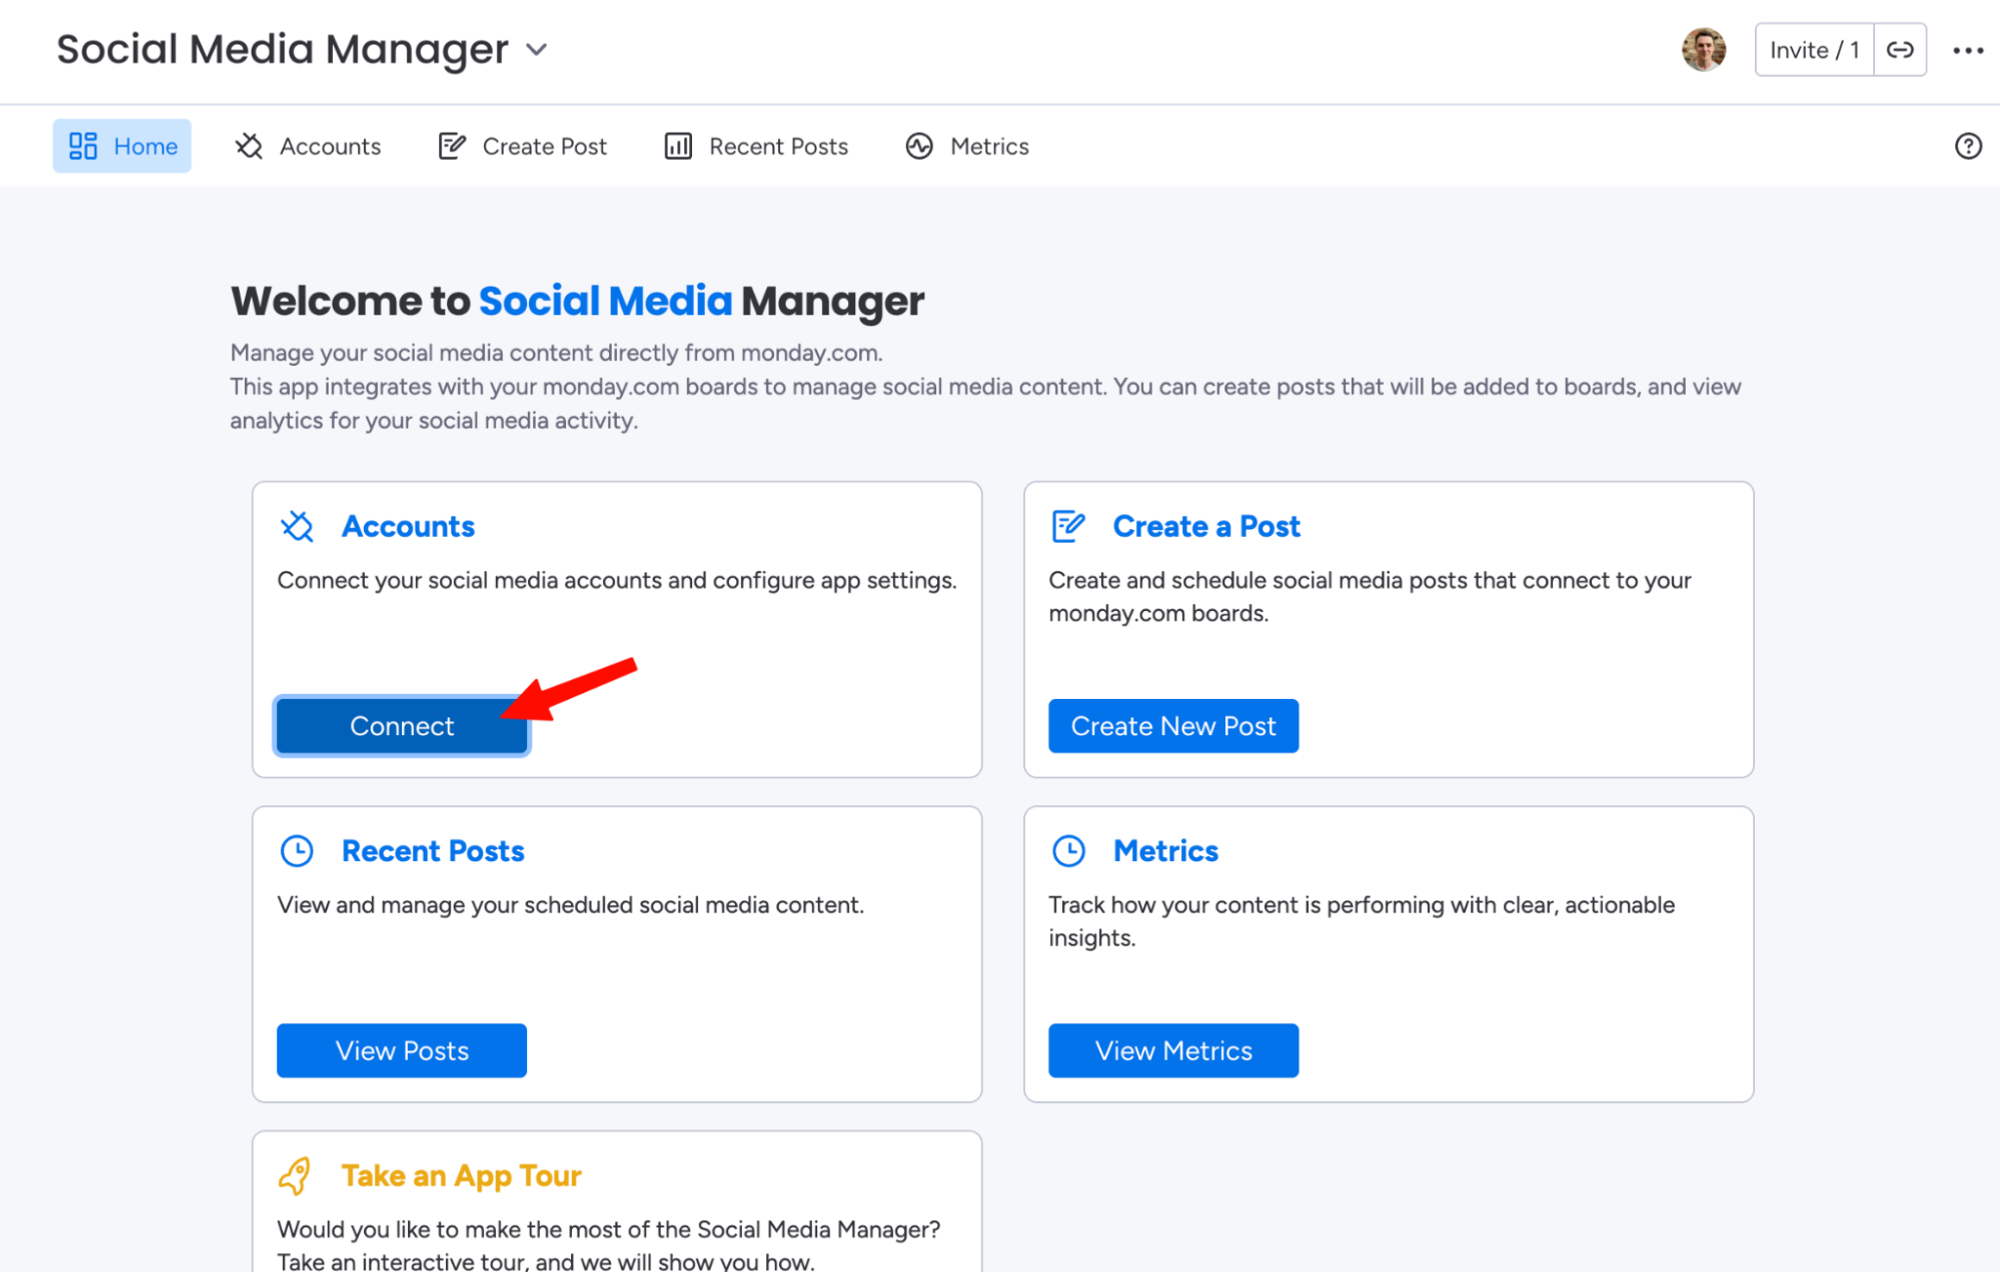This screenshot has height=1272, width=2000.
Task: Click 'Track how your content is performing' text
Action: (x=1362, y=921)
